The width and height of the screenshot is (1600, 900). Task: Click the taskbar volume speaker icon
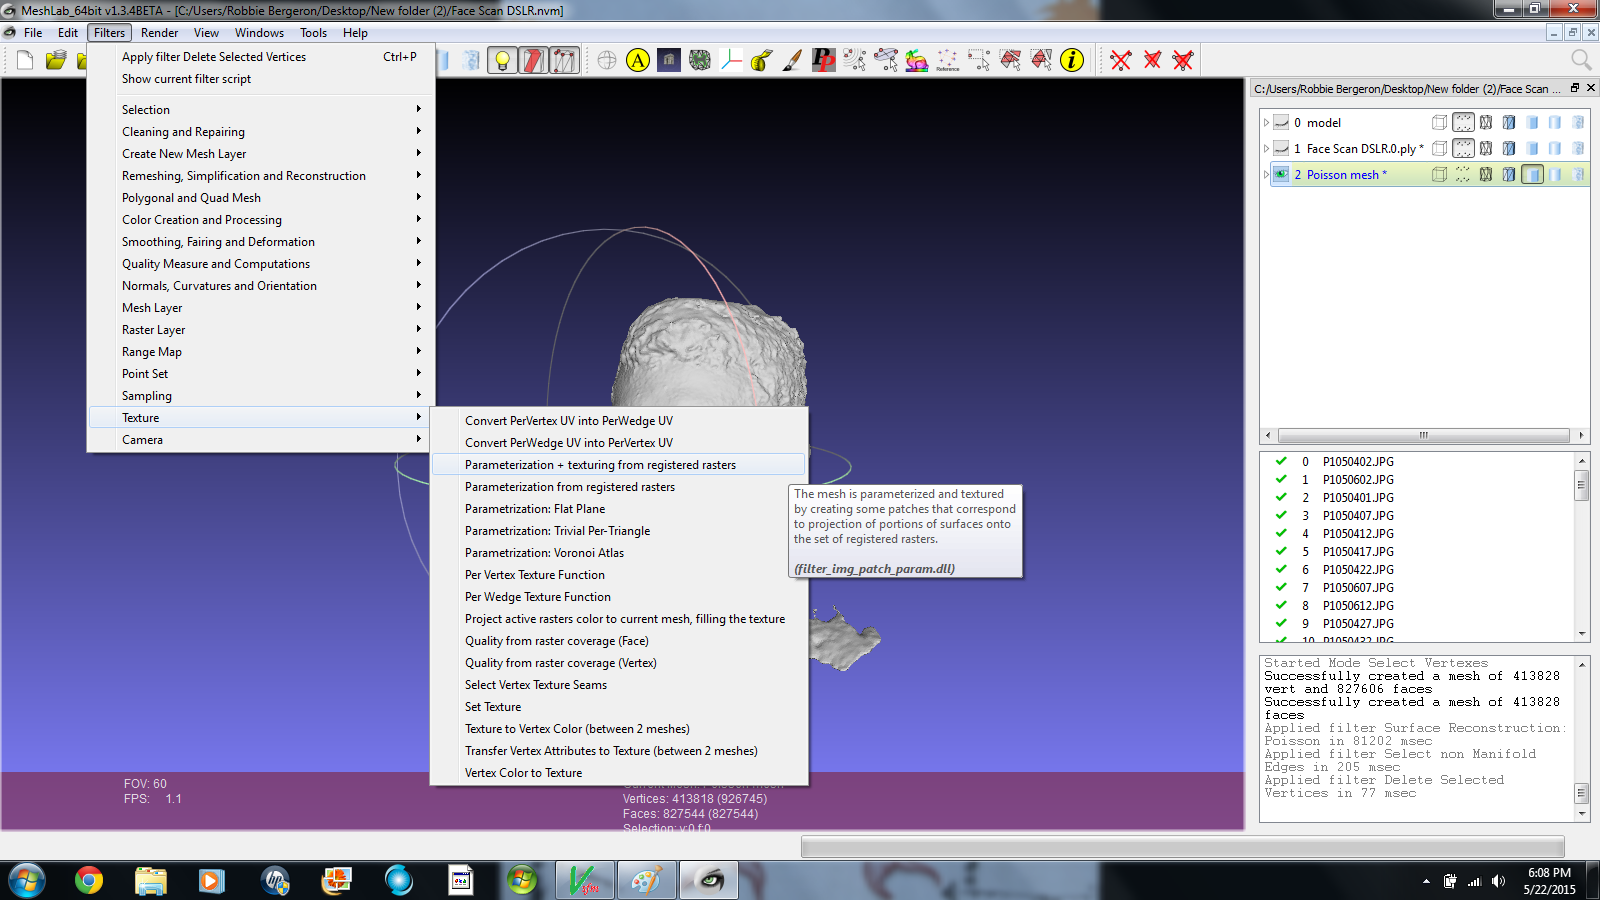tap(1498, 881)
